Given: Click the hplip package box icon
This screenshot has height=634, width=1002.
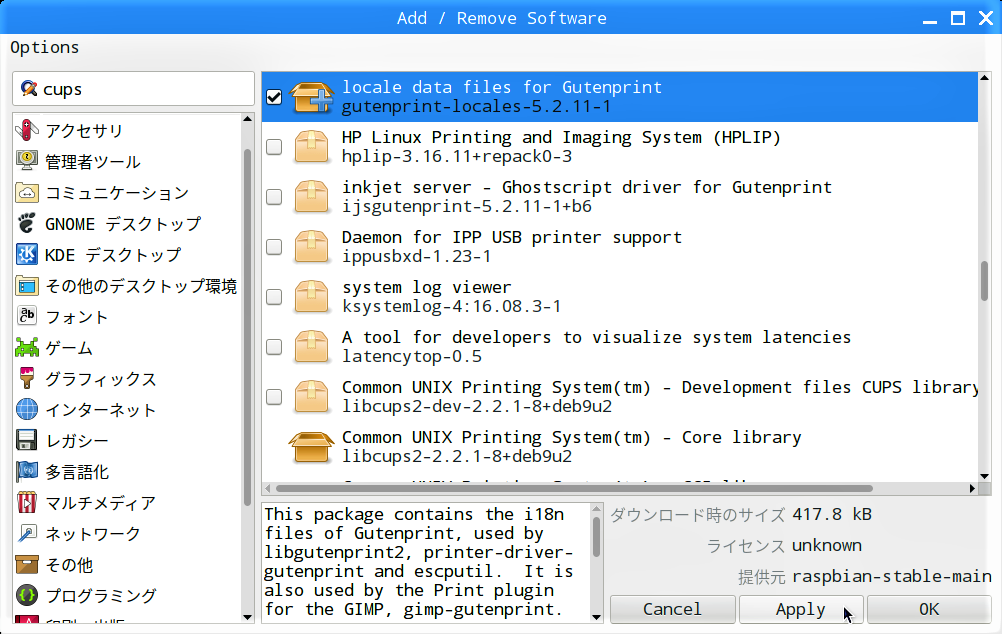Looking at the screenshot, I should click(311, 146).
